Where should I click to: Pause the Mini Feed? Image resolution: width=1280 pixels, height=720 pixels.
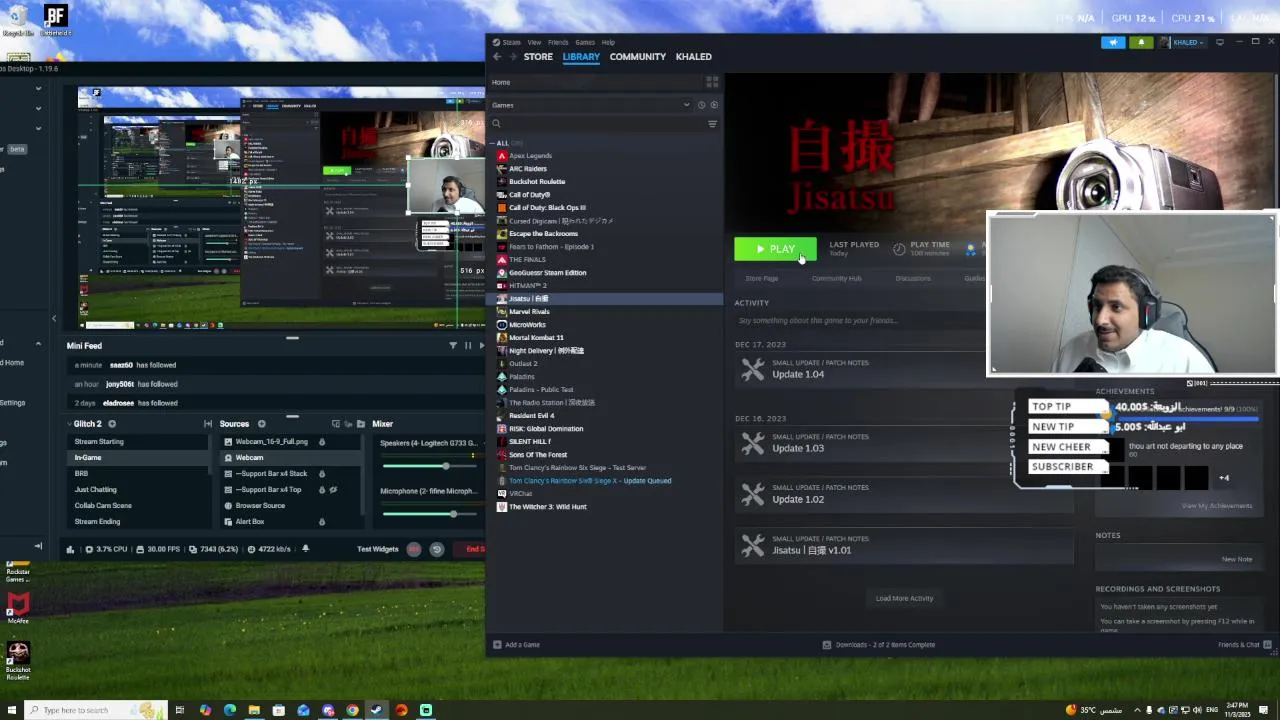467,346
